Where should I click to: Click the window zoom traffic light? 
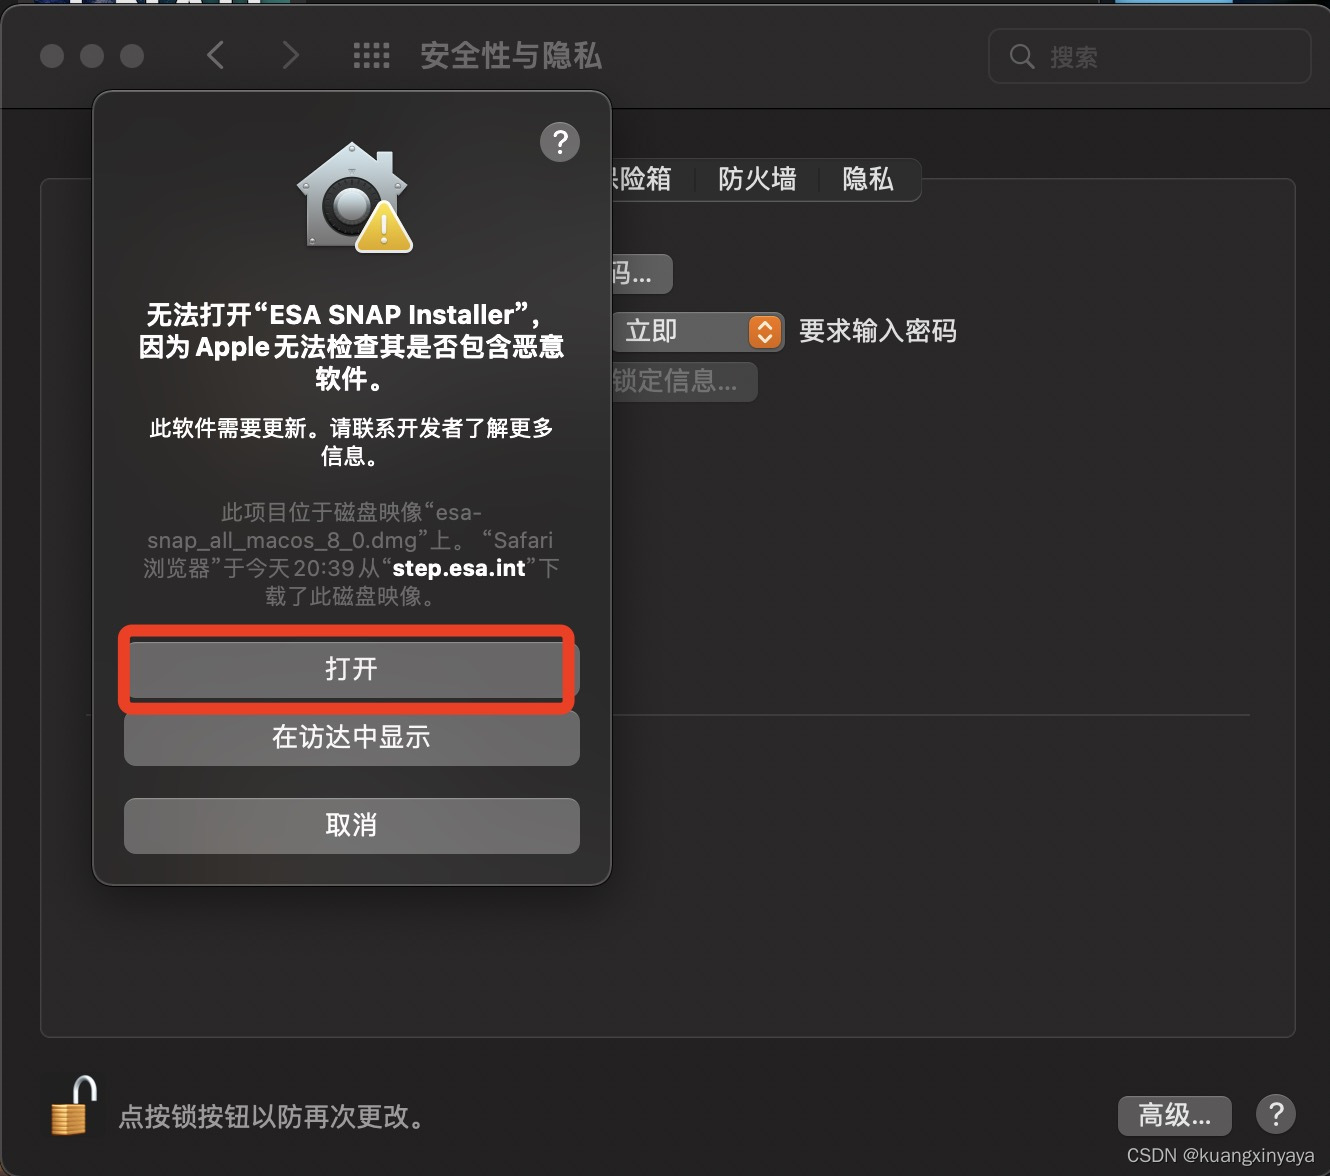[132, 56]
